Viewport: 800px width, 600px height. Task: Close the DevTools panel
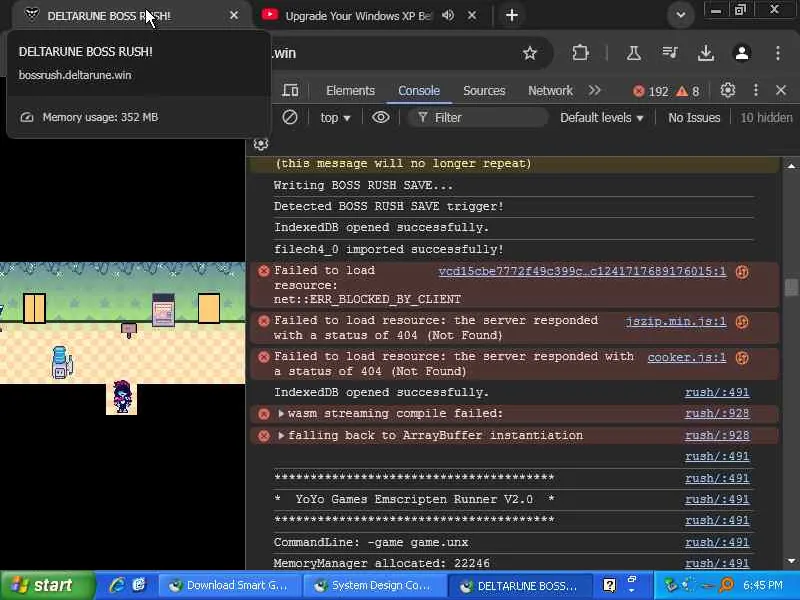tap(781, 90)
